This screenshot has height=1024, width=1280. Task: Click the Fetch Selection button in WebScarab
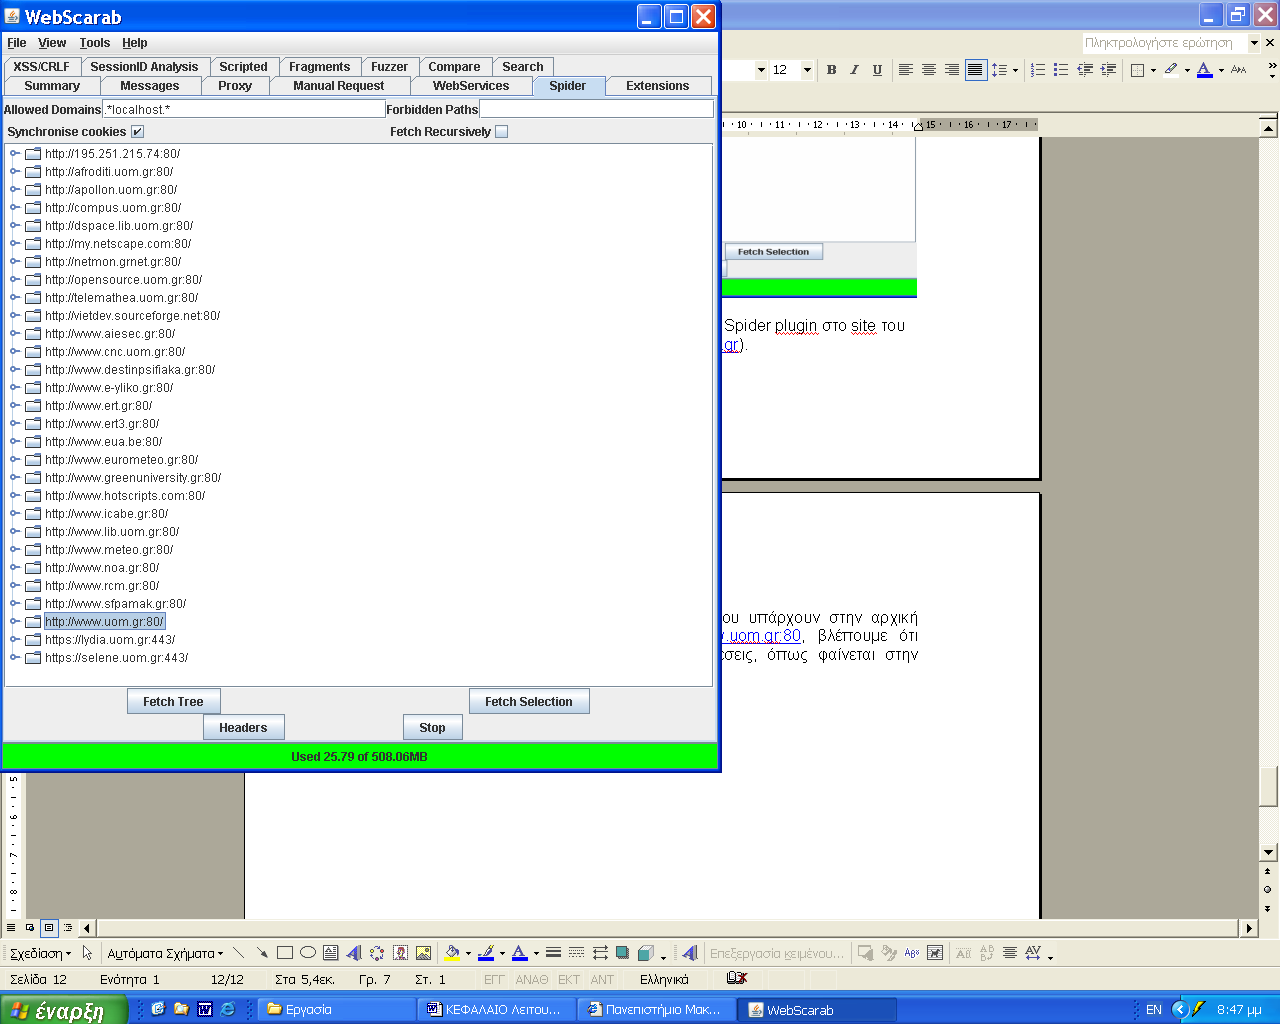point(529,702)
